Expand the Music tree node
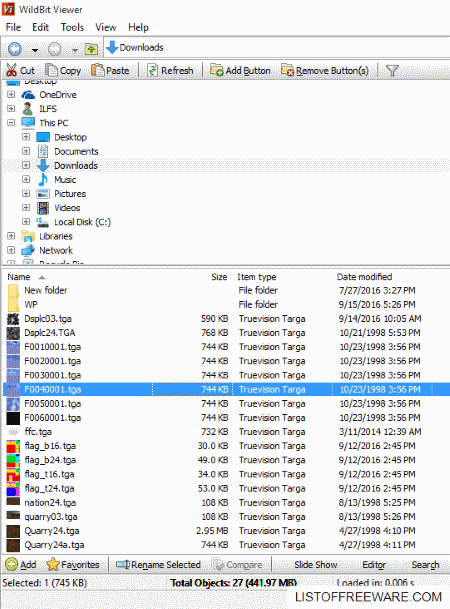The image size is (450, 609). click(26, 179)
